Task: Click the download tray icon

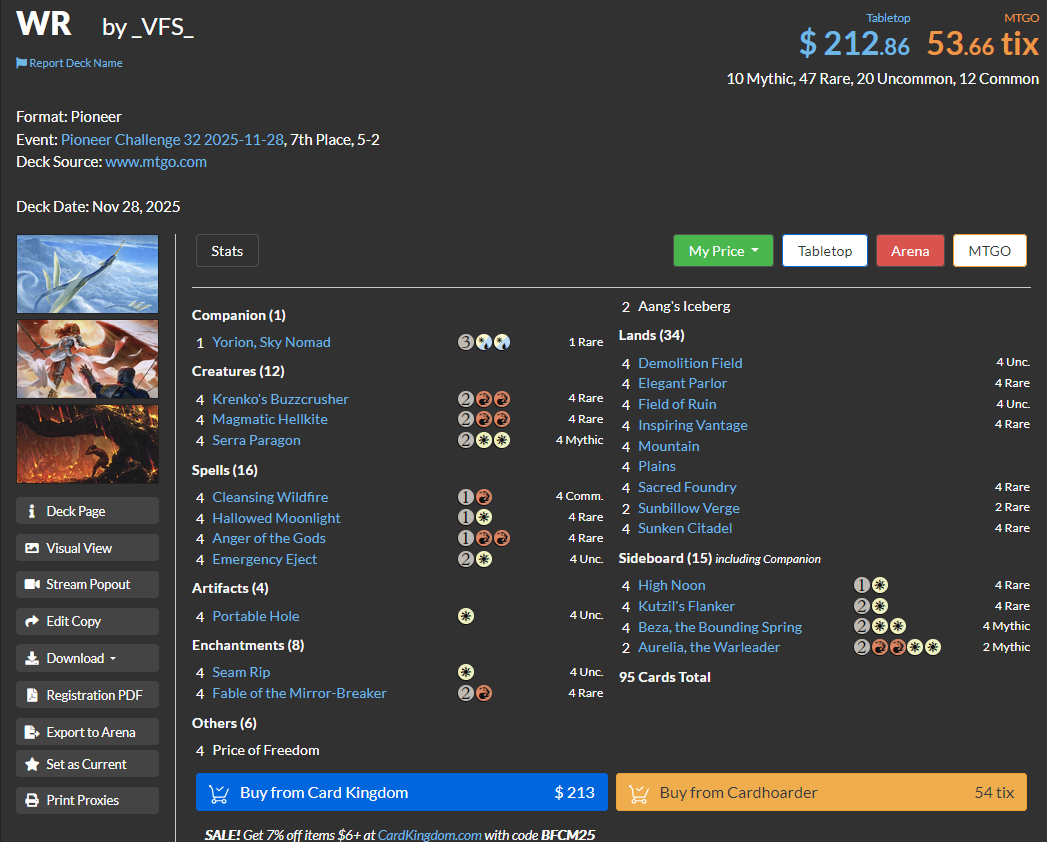Action: click(x=31, y=658)
